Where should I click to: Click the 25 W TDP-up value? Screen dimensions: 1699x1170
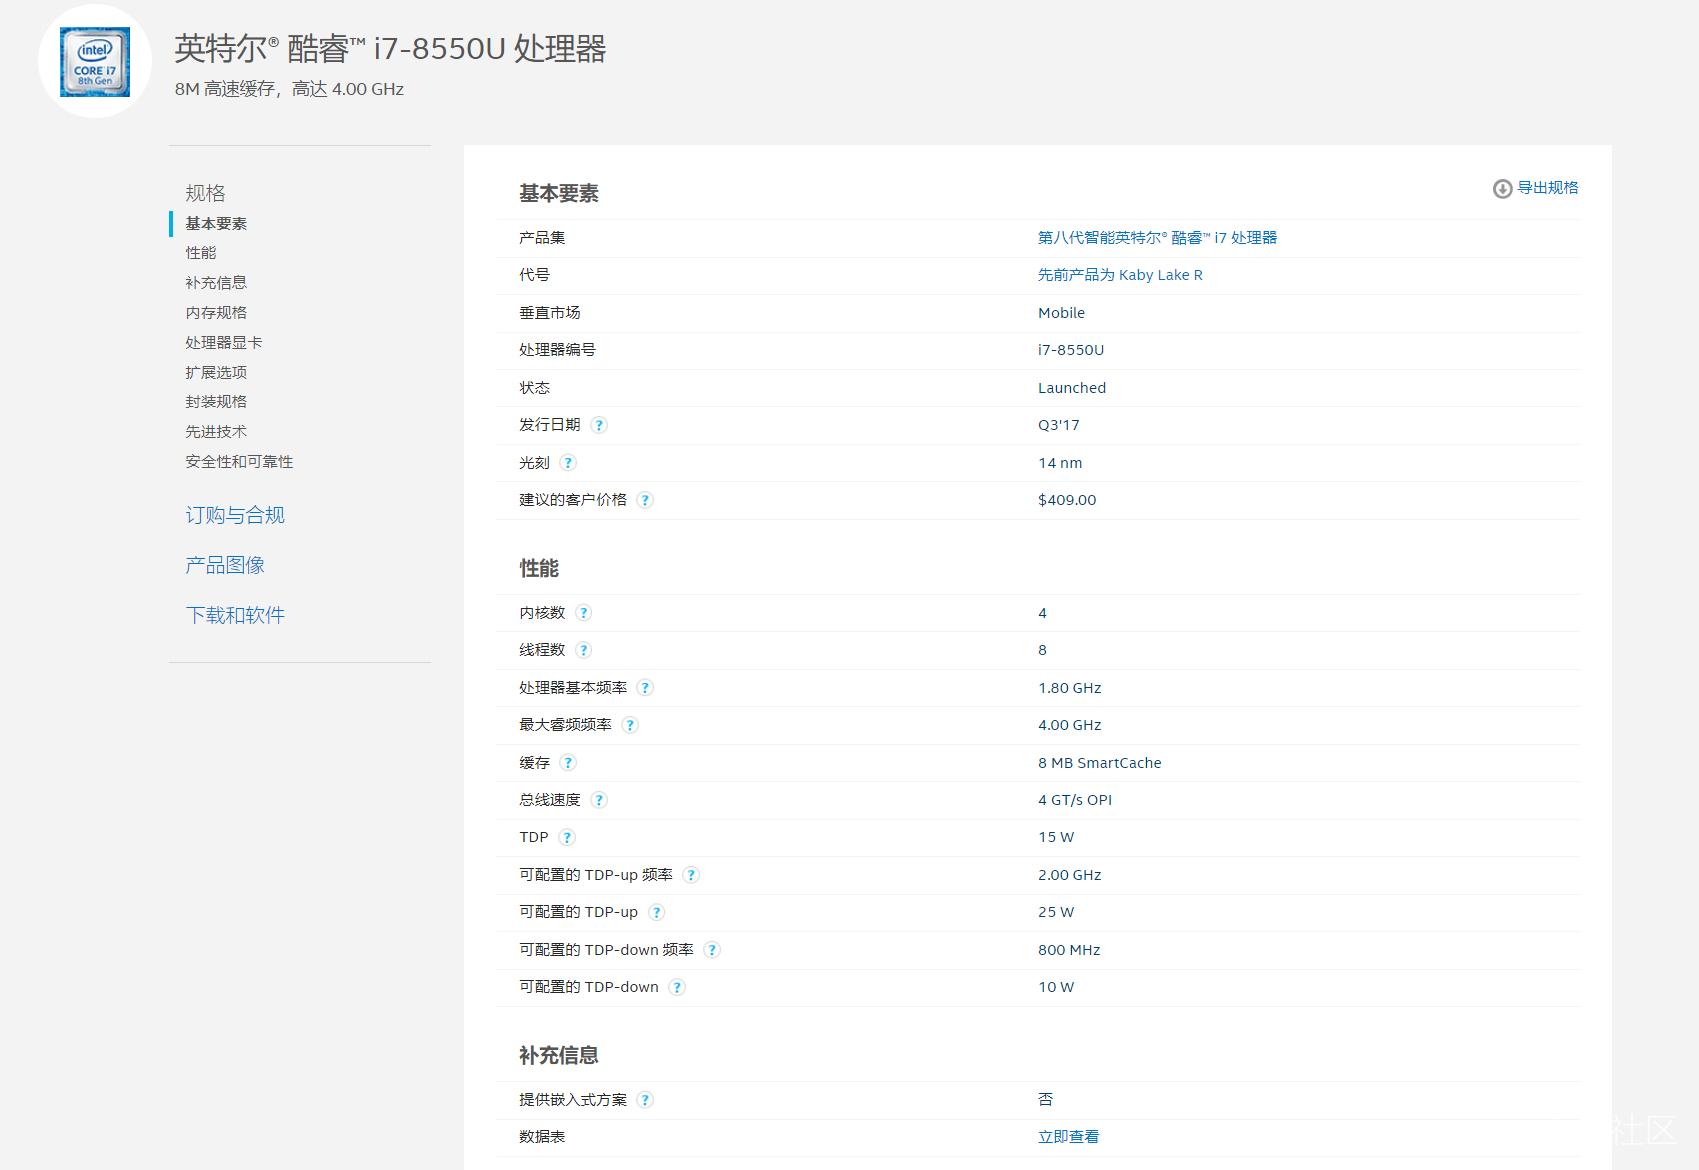click(1056, 912)
